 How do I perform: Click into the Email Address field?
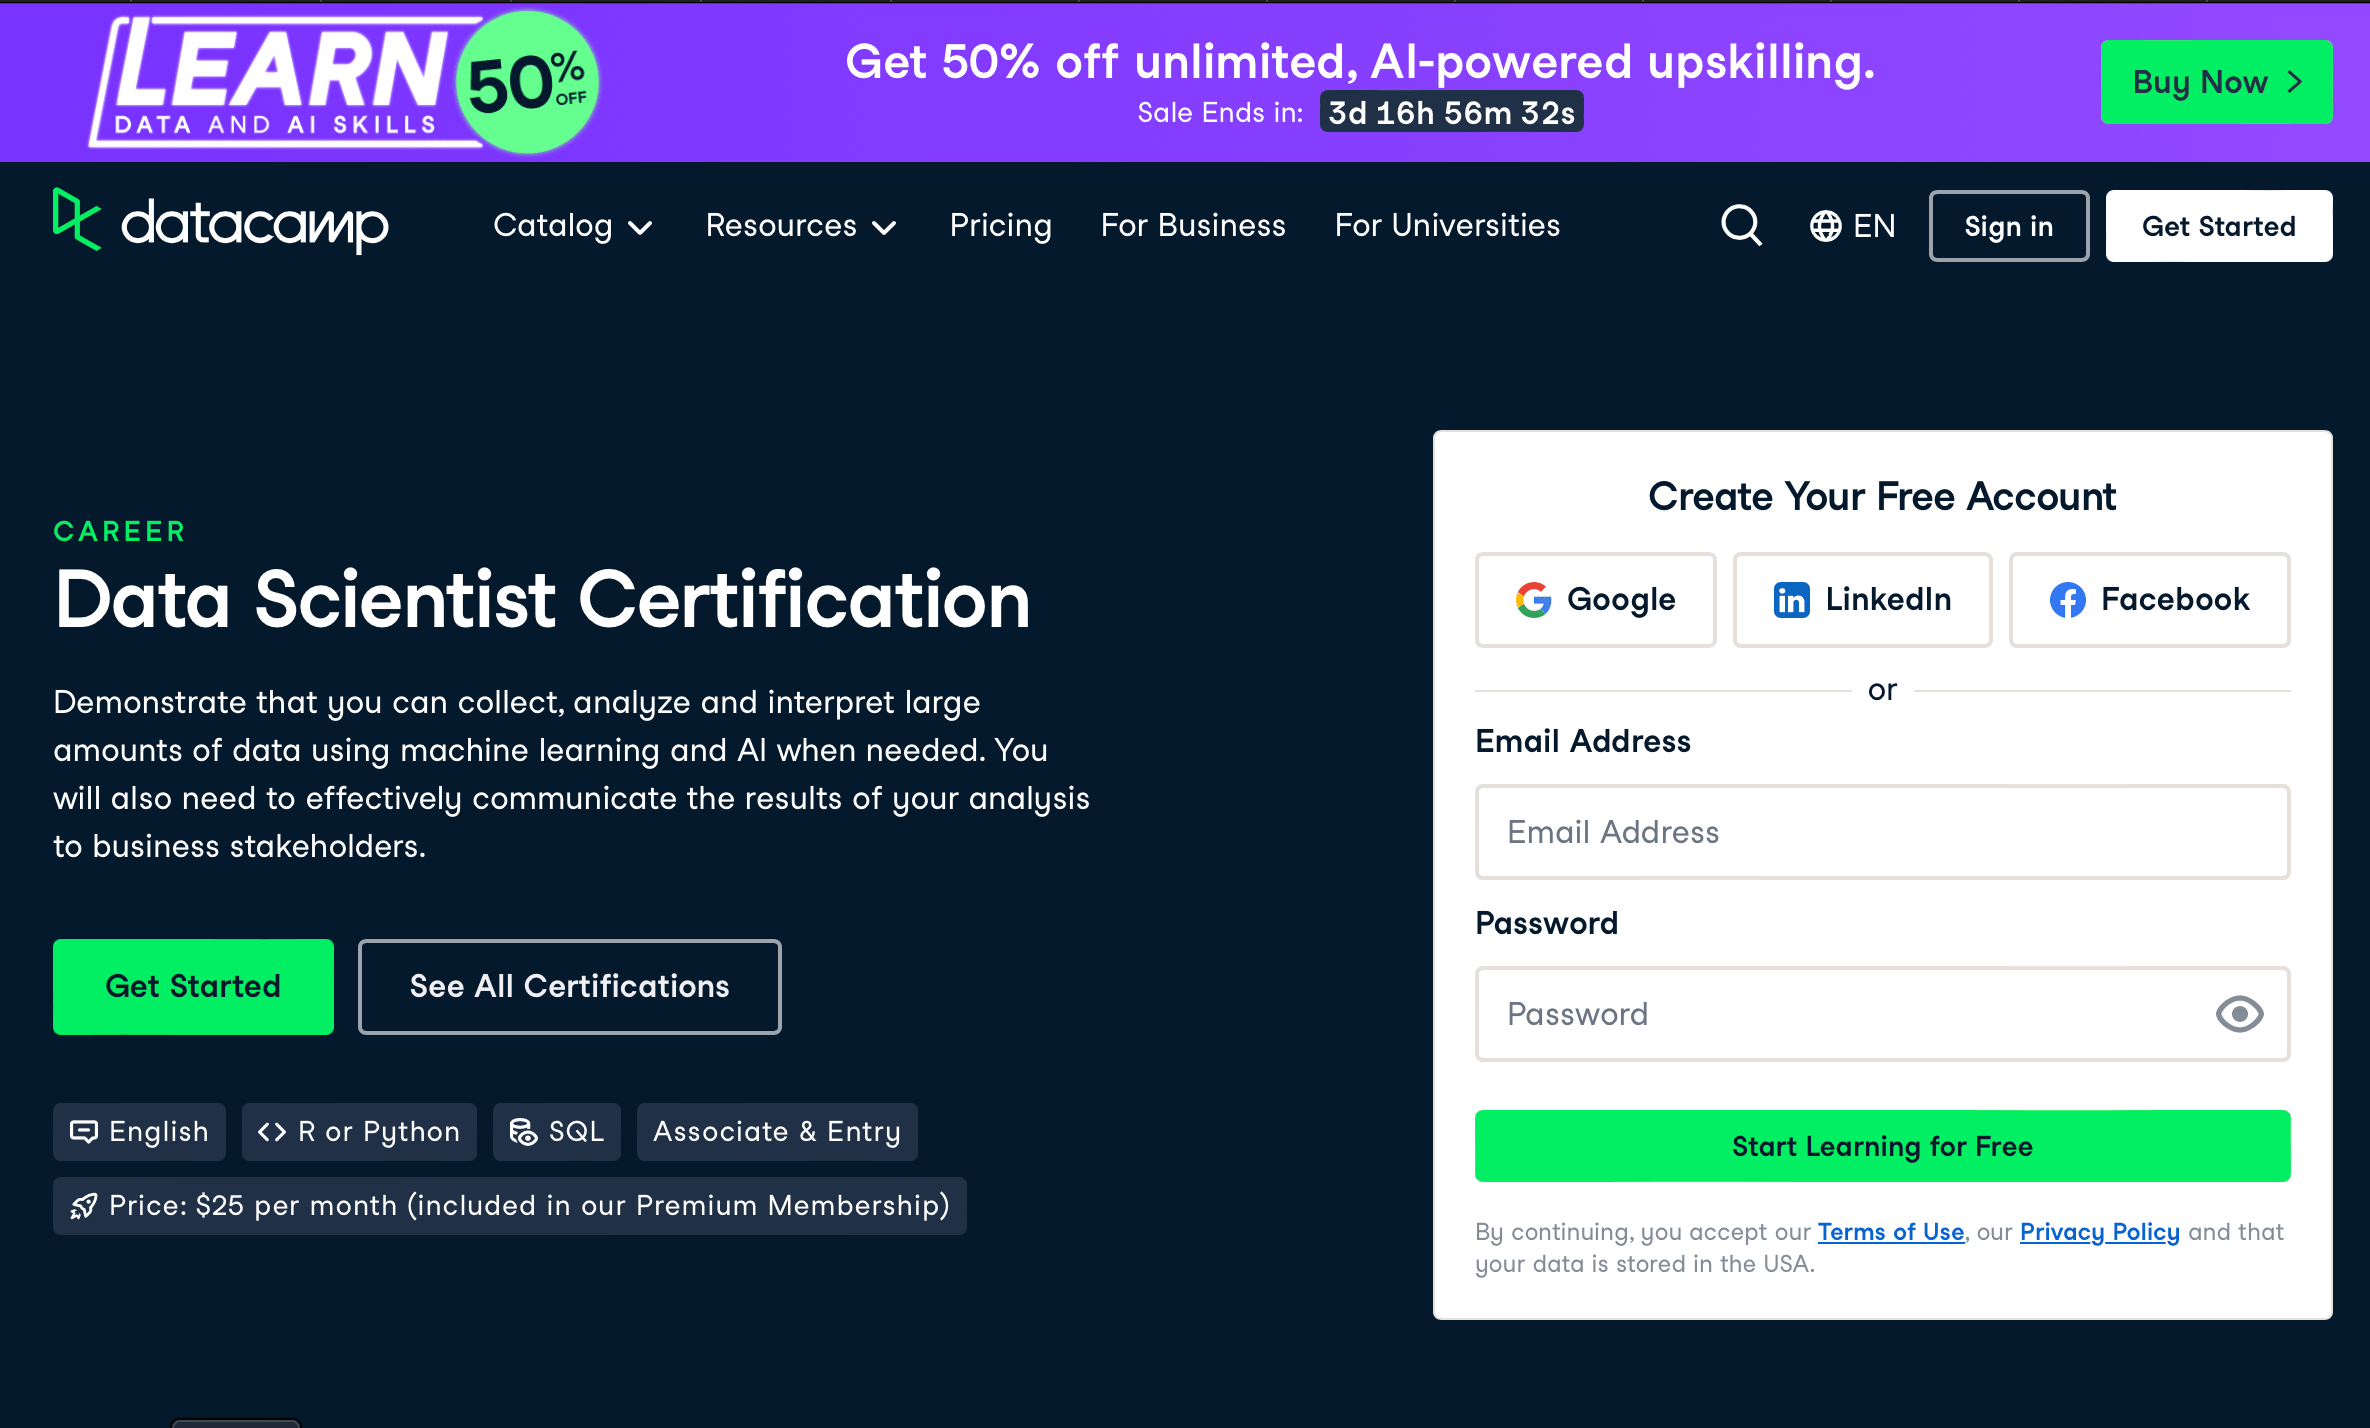1882,832
